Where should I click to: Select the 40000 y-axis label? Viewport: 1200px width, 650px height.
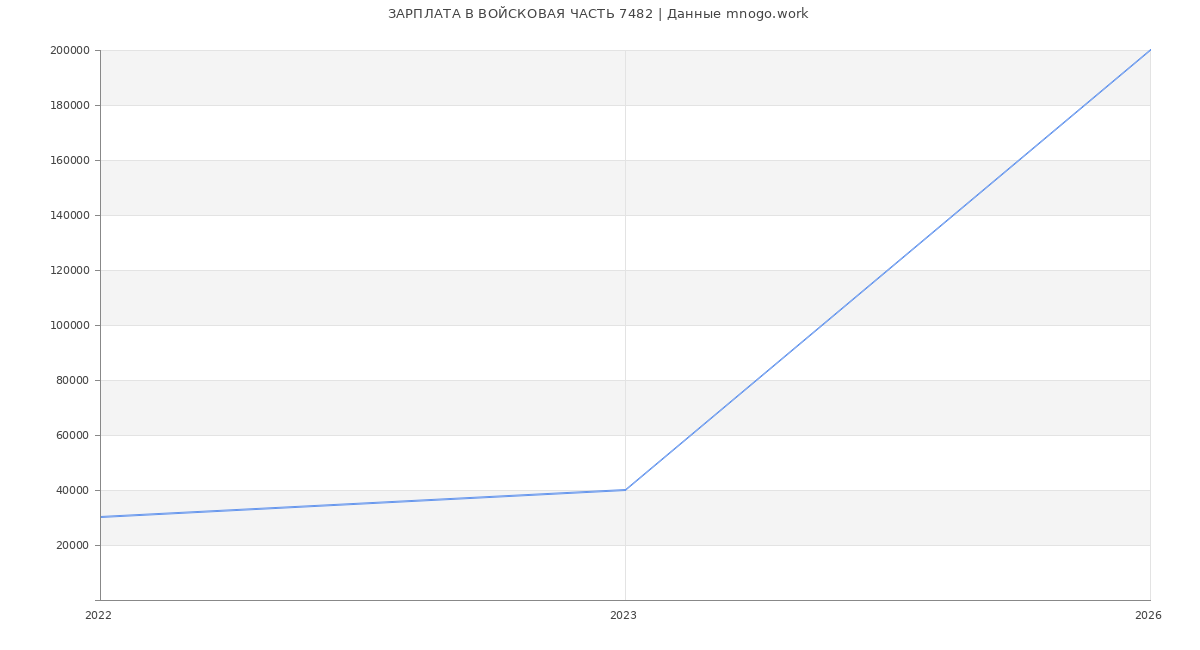pyautogui.click(x=73, y=490)
